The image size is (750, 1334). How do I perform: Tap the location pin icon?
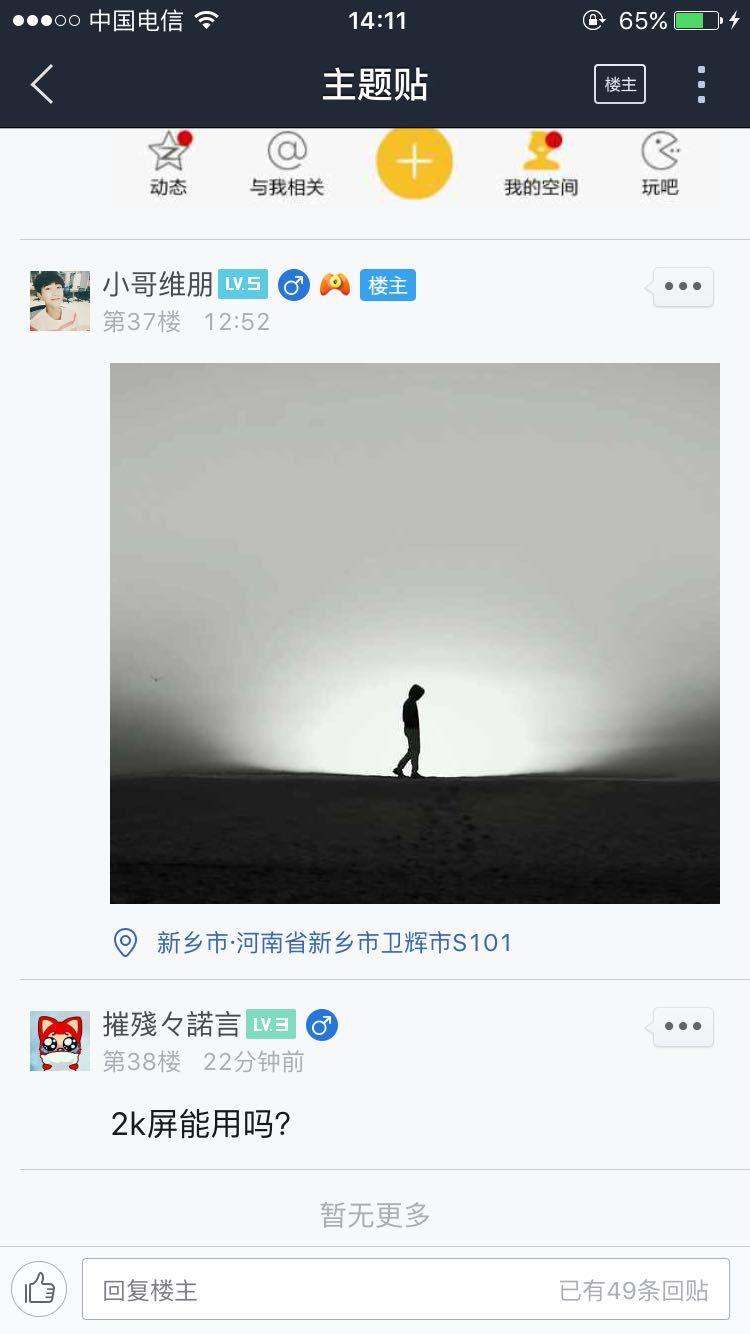coord(125,942)
